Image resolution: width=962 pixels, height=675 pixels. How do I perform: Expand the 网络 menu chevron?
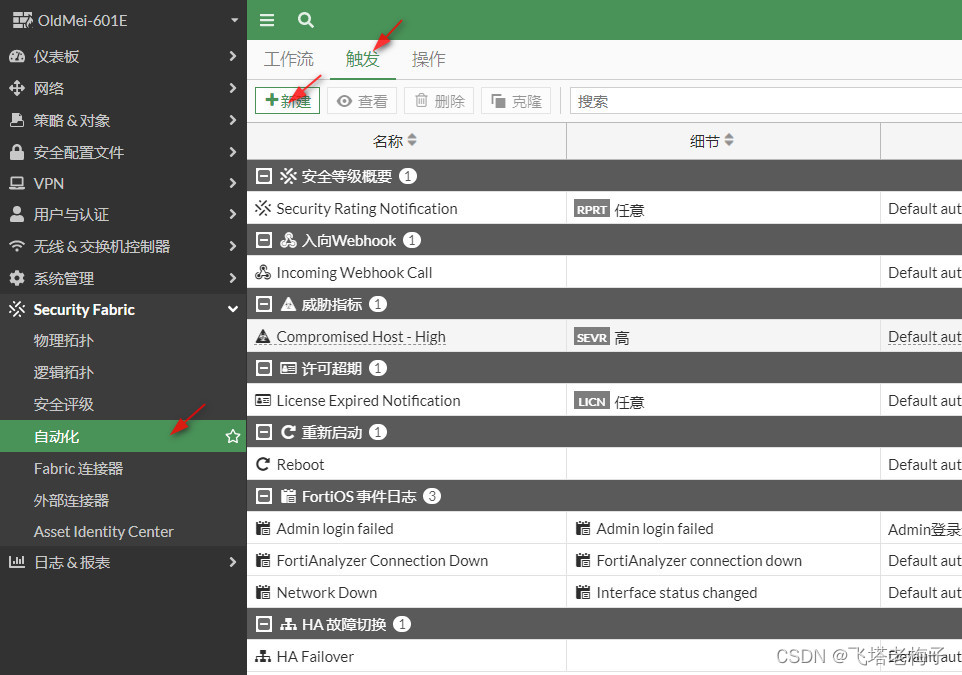pos(233,88)
